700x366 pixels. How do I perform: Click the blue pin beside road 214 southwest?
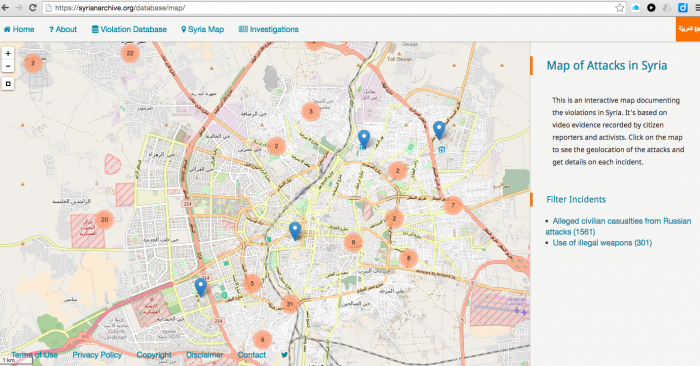pyautogui.click(x=201, y=287)
